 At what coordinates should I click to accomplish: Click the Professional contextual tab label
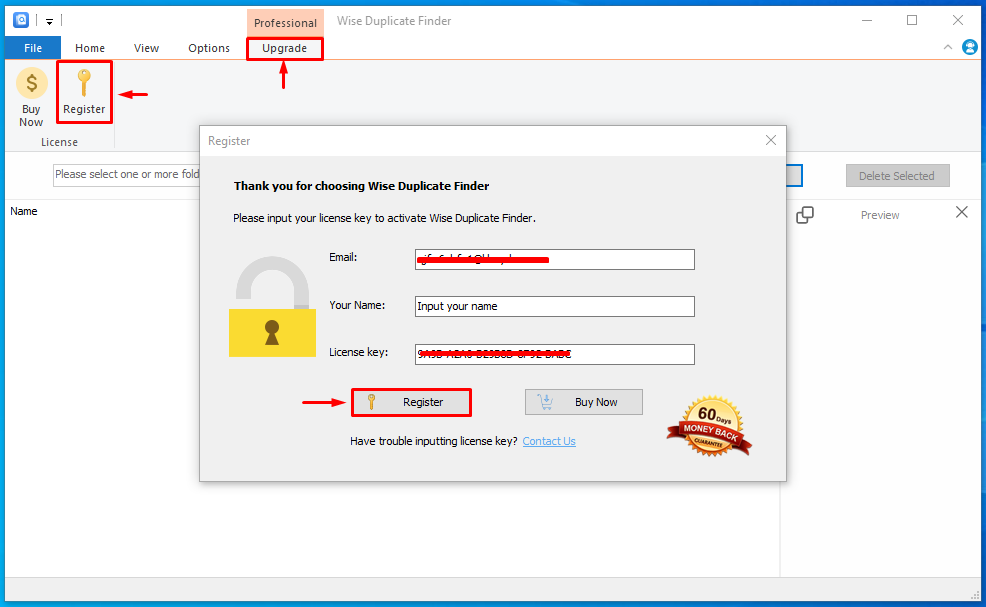(x=285, y=23)
